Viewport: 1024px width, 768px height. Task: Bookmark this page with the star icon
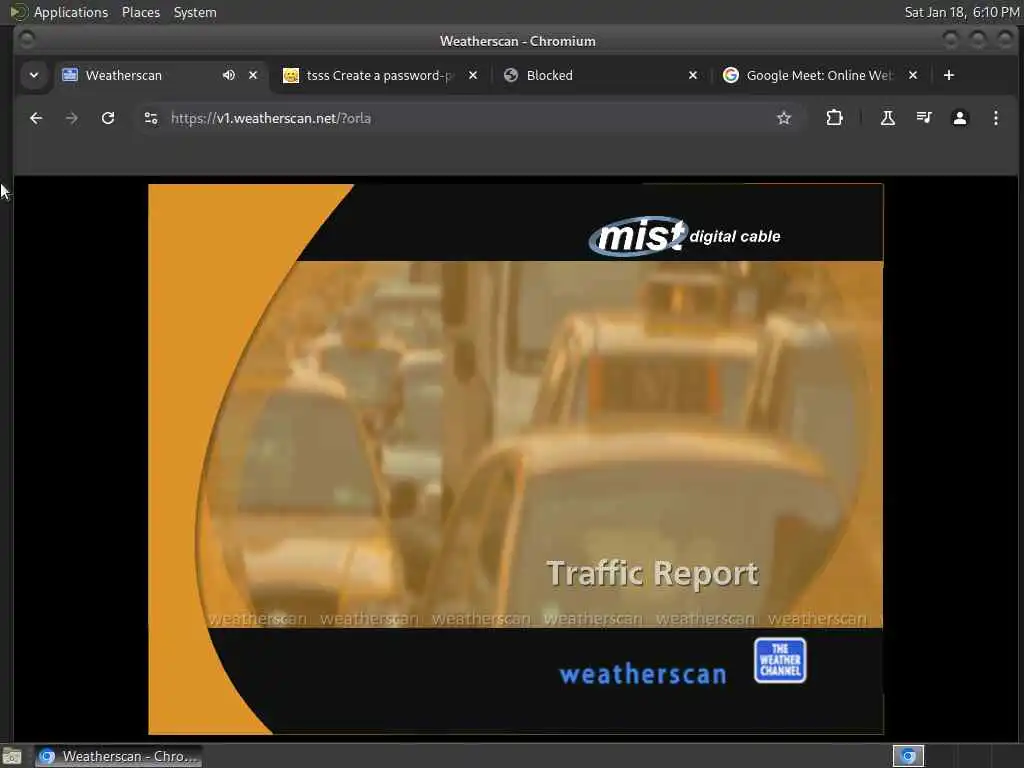(784, 118)
